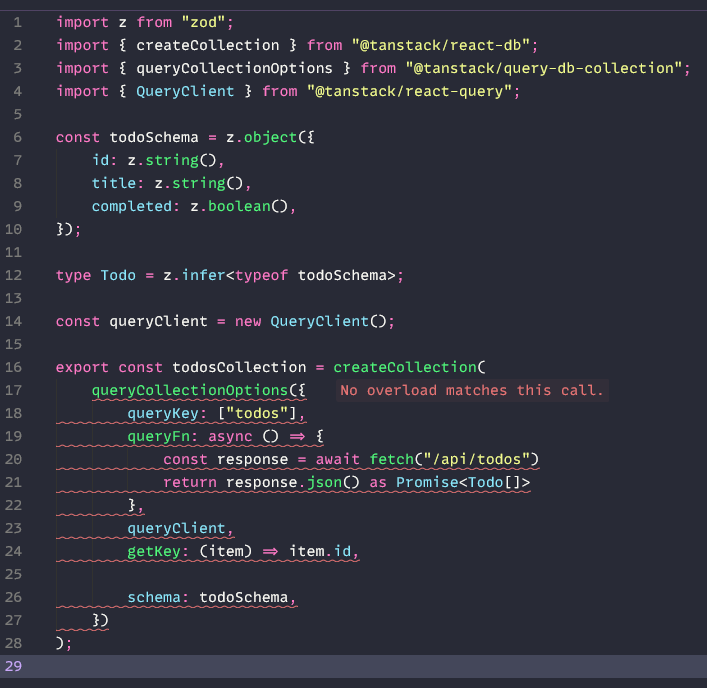Click Promise<Todo[]> on line 21
The image size is (707, 688).
pyautogui.click(x=463, y=482)
